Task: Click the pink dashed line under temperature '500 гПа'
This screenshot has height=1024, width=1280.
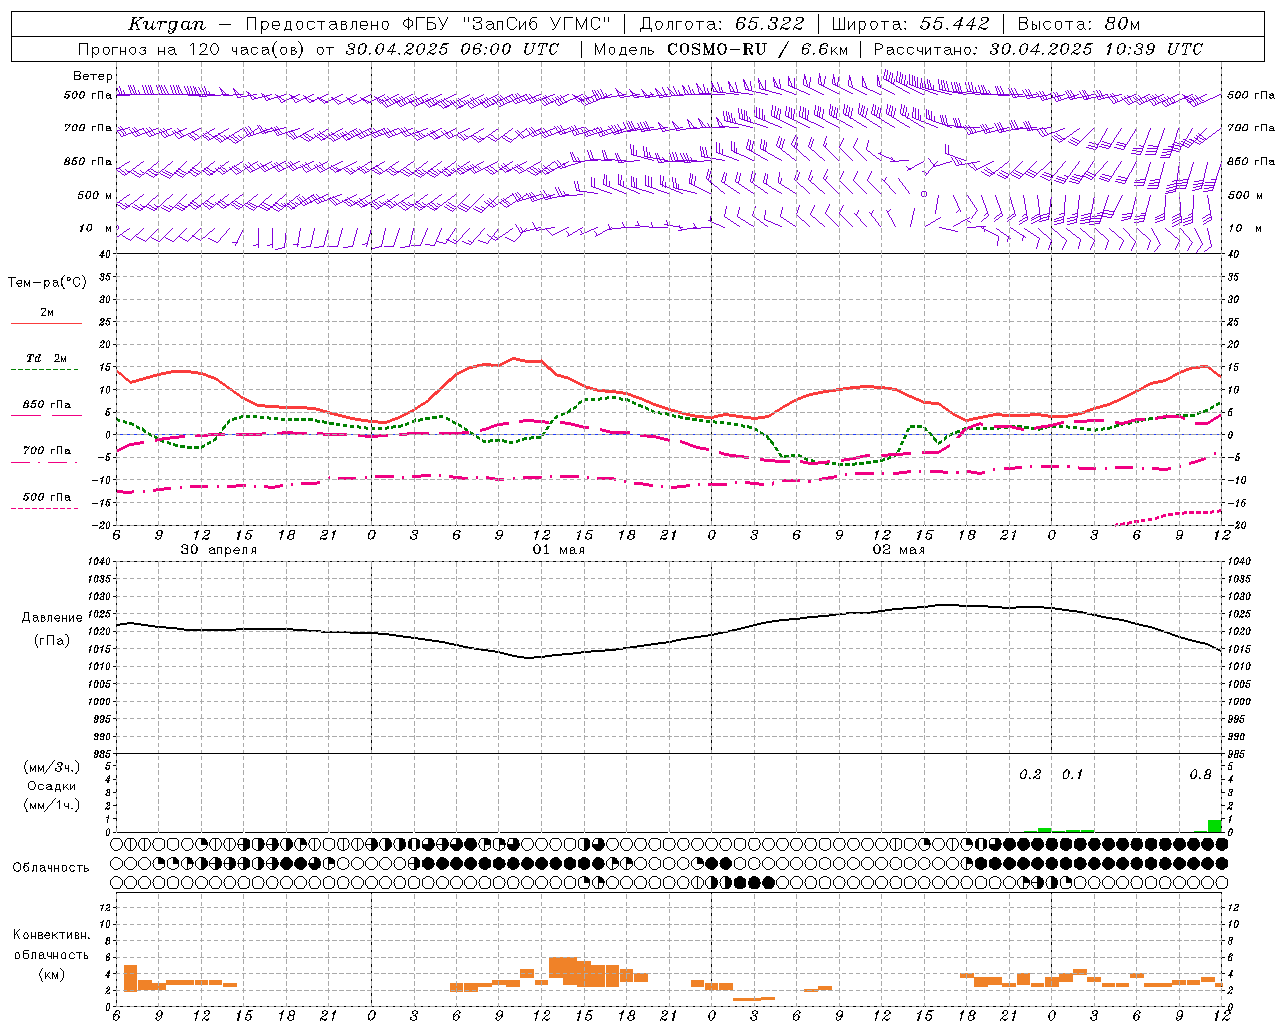Action: pyautogui.click(x=45, y=508)
